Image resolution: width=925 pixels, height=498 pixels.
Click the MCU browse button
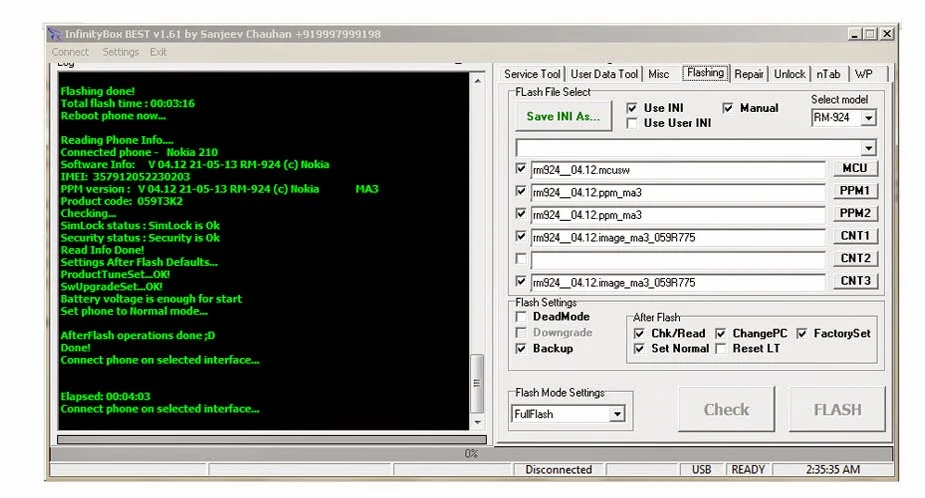(x=855, y=168)
